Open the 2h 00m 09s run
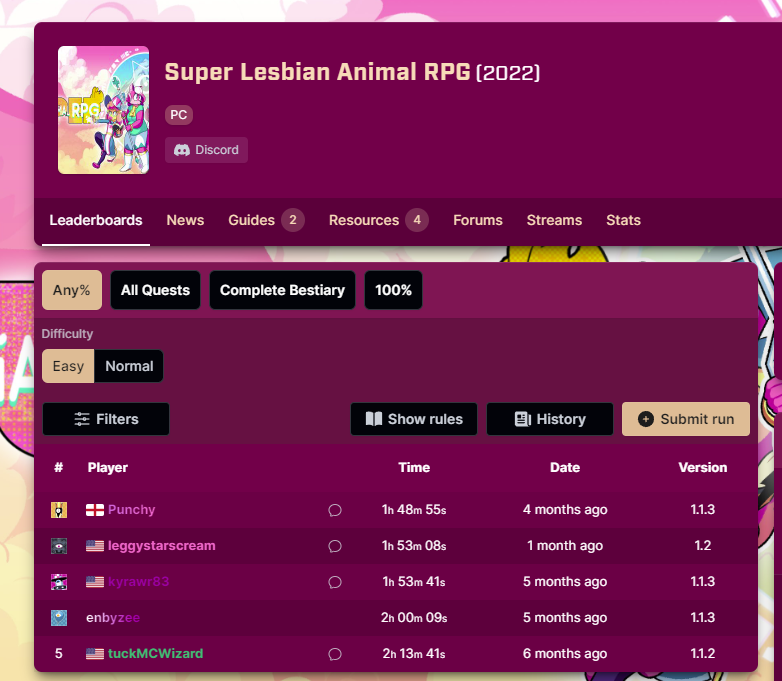This screenshot has width=782, height=681. [x=414, y=618]
